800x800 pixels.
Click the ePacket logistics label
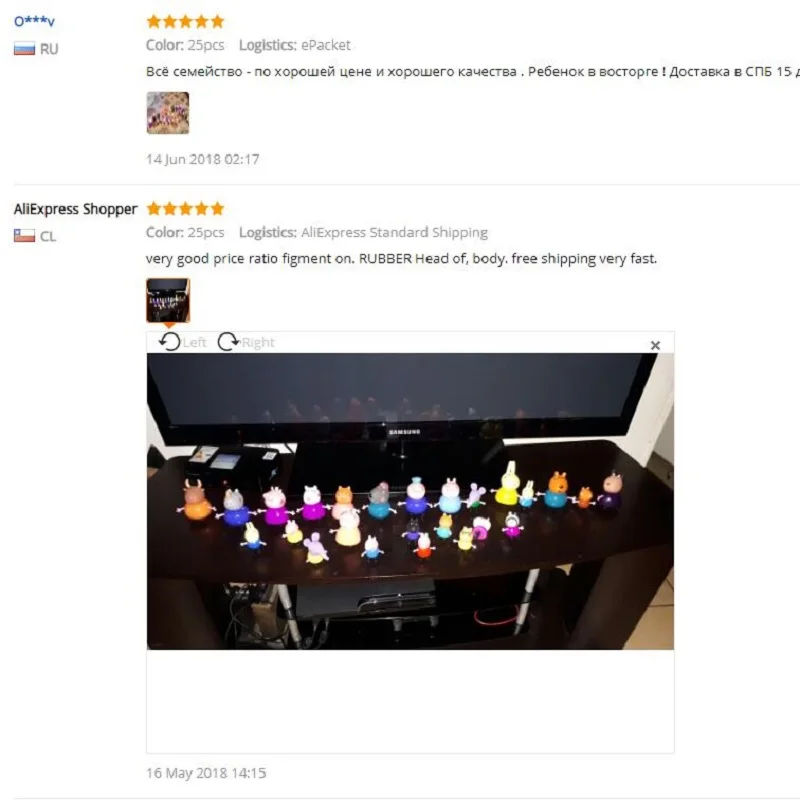pyautogui.click(x=326, y=45)
